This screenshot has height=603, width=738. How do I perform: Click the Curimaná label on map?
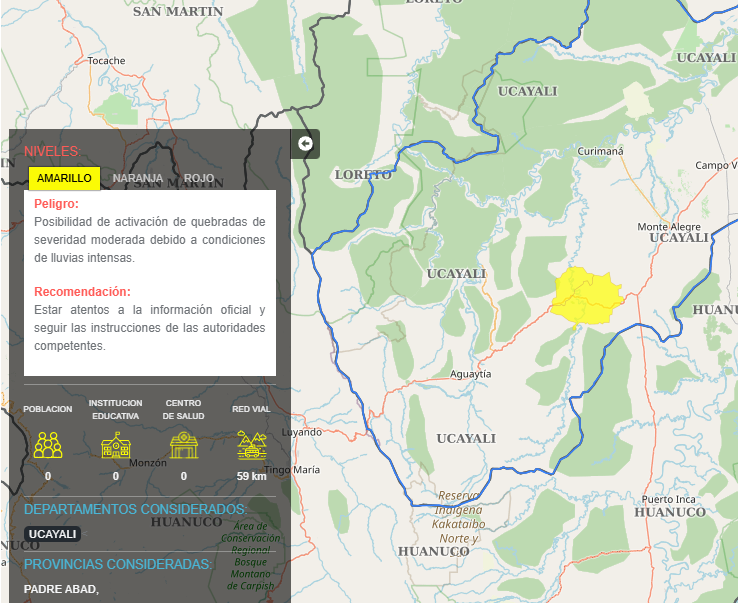[600, 151]
